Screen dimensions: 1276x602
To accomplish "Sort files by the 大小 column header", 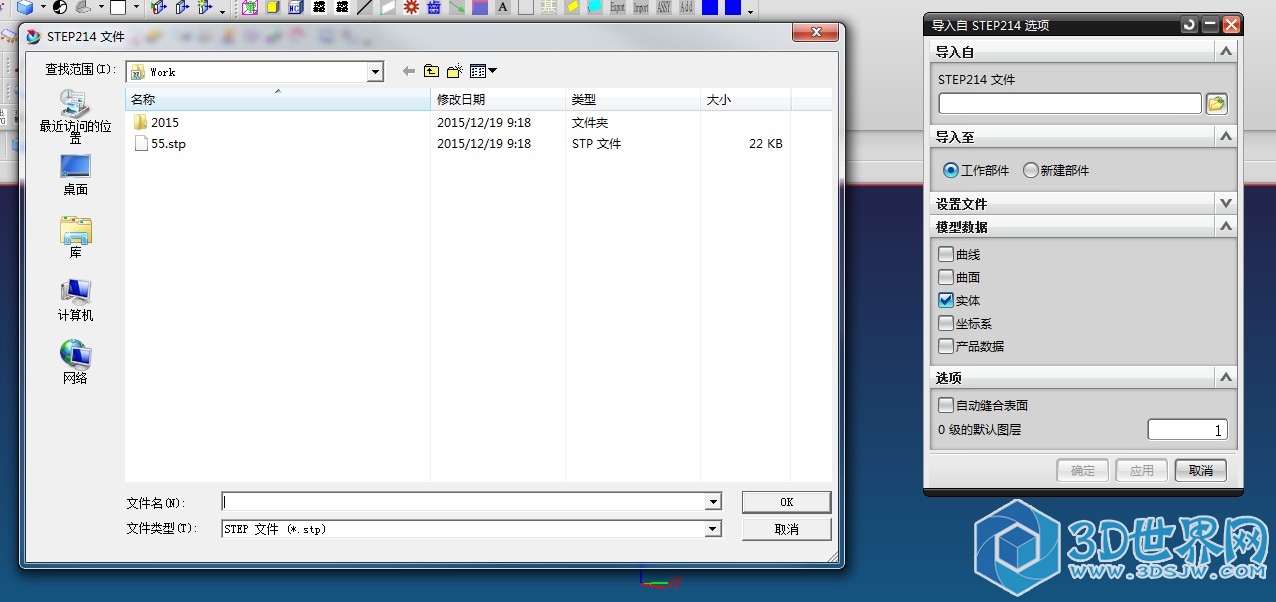I will pyautogui.click(x=745, y=100).
